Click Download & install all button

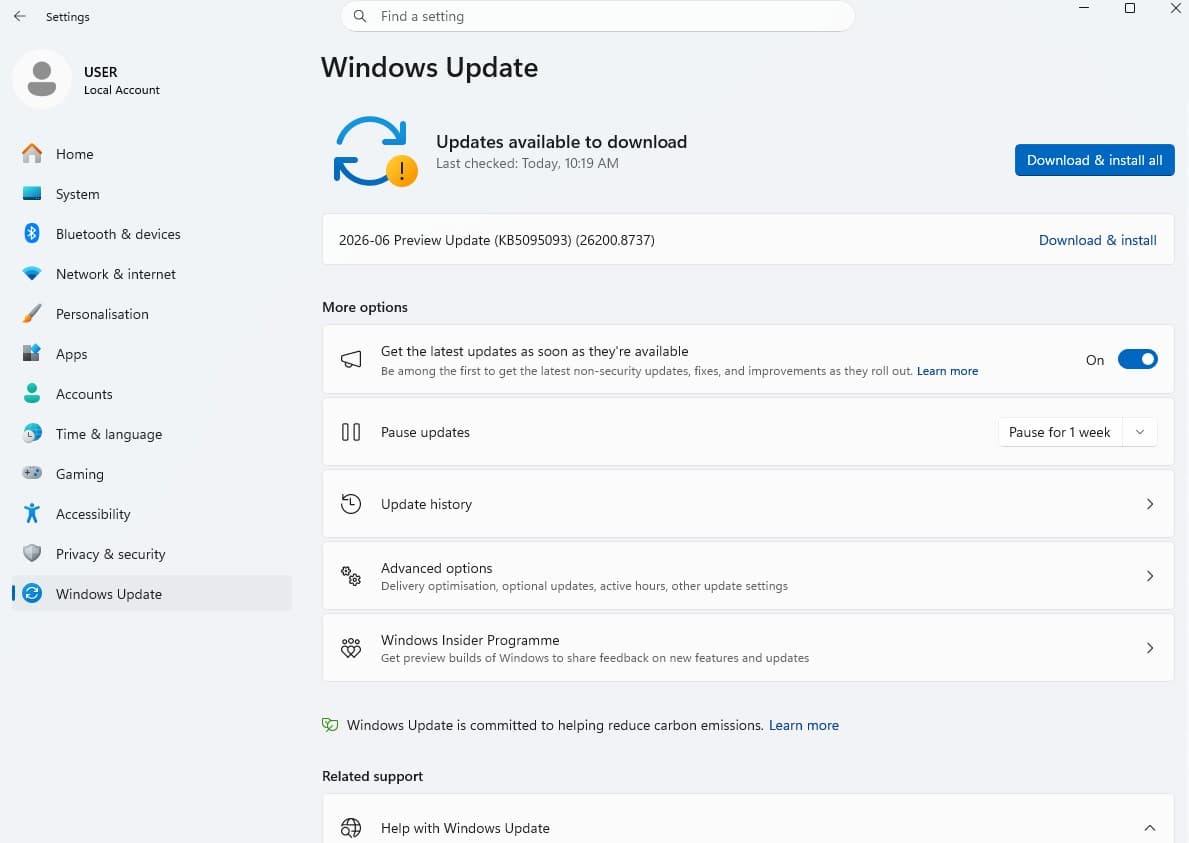1094,160
